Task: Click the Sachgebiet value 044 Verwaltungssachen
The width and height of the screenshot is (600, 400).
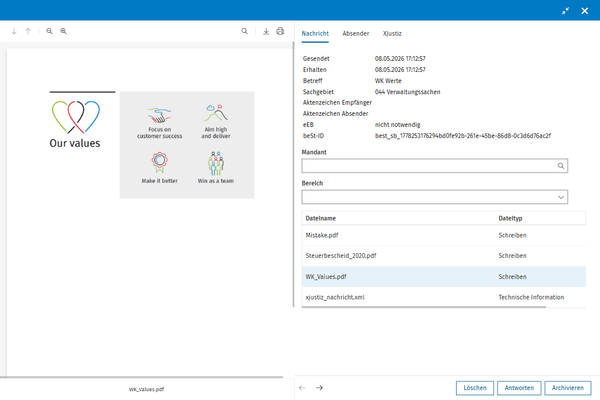Action: [408, 92]
